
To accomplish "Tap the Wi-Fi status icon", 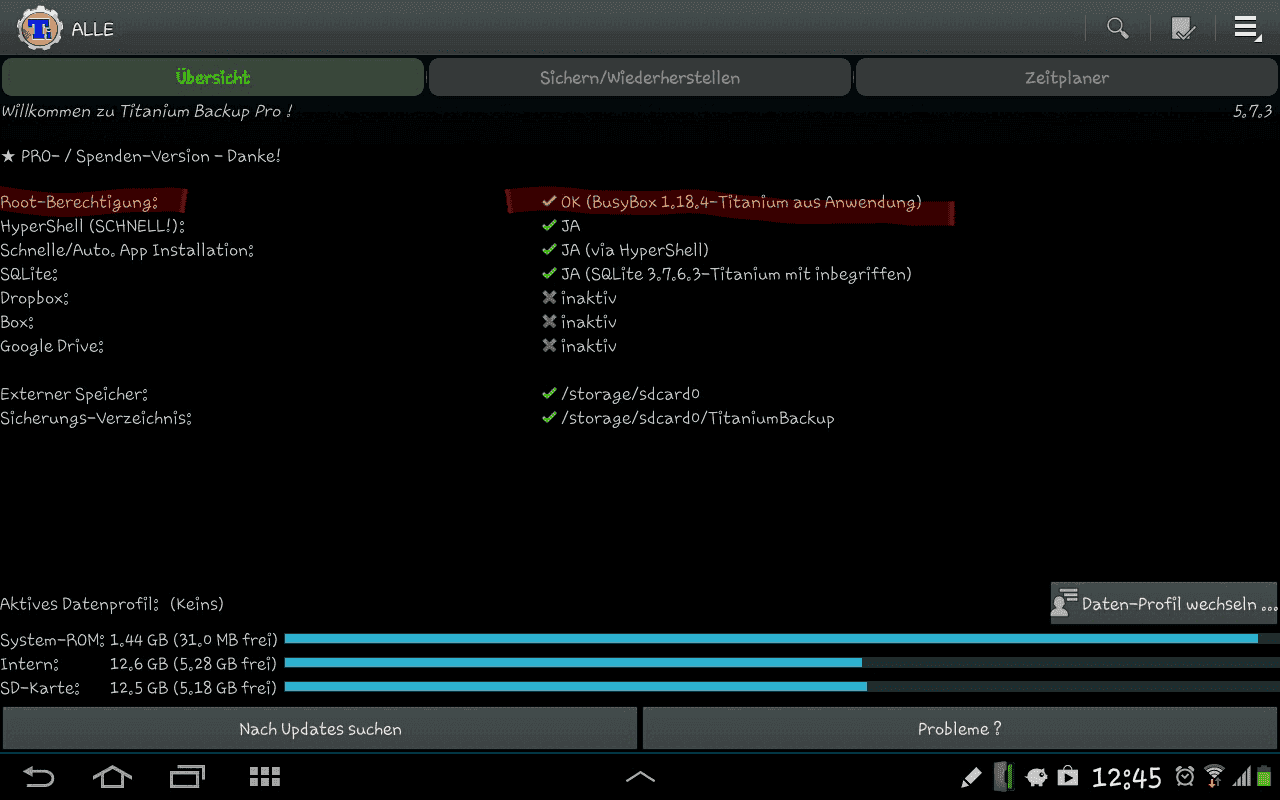I will pyautogui.click(x=1214, y=777).
